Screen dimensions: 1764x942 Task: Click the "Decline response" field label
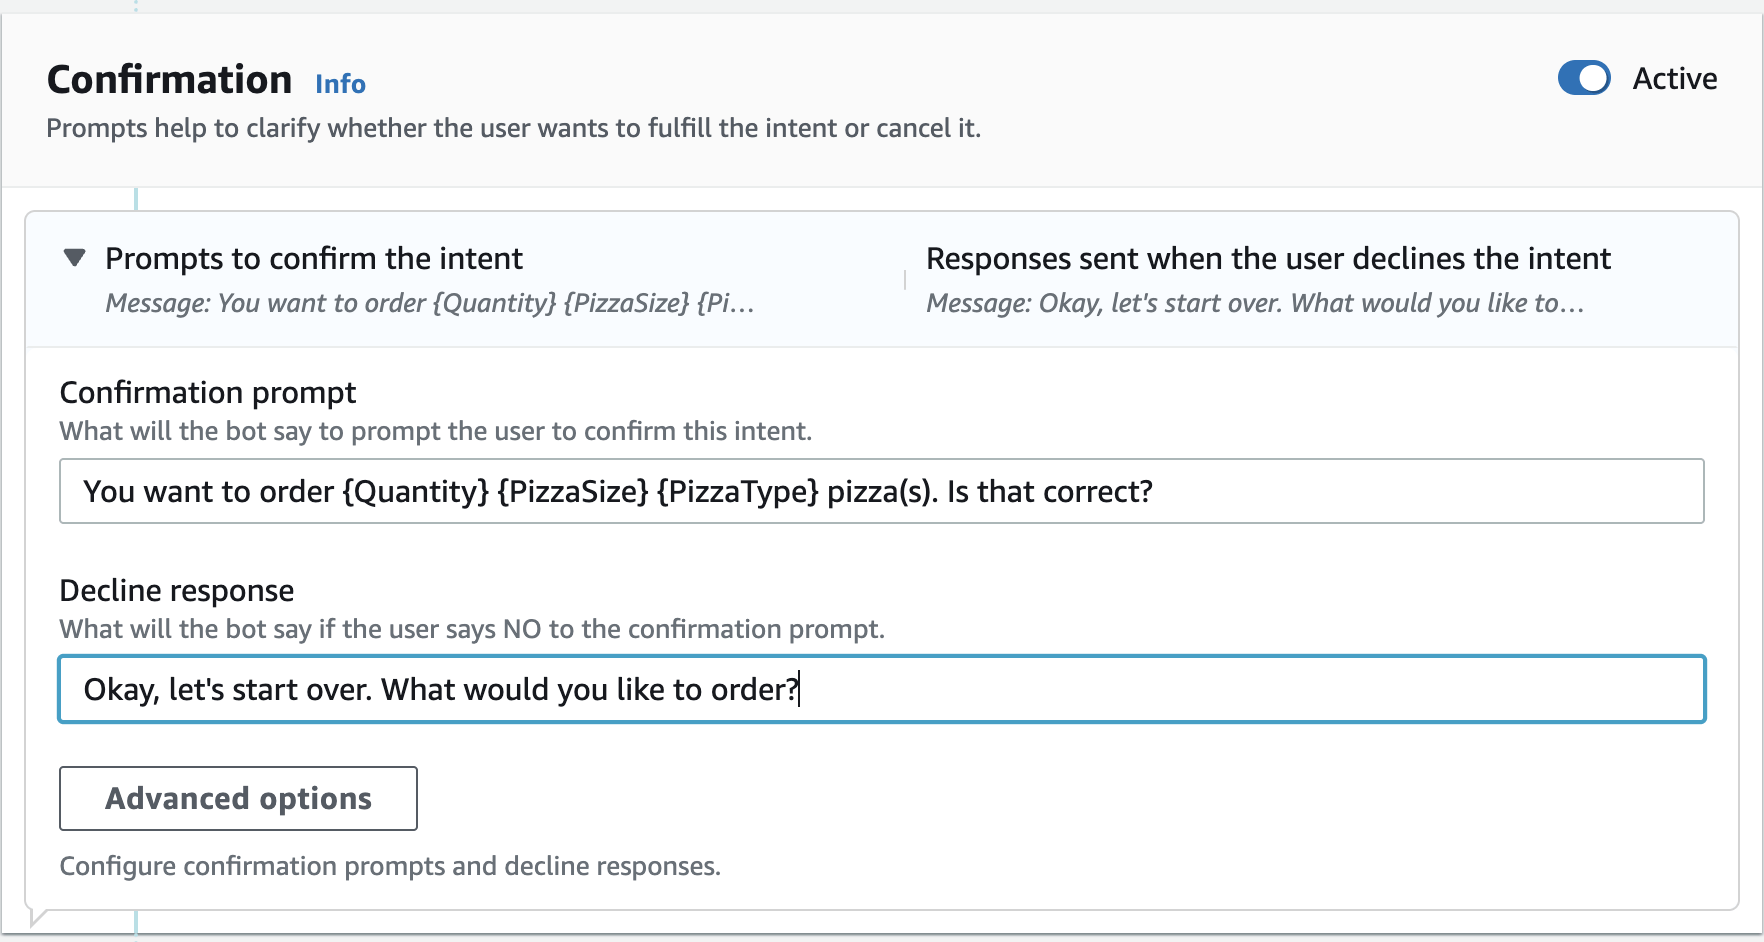click(x=177, y=591)
